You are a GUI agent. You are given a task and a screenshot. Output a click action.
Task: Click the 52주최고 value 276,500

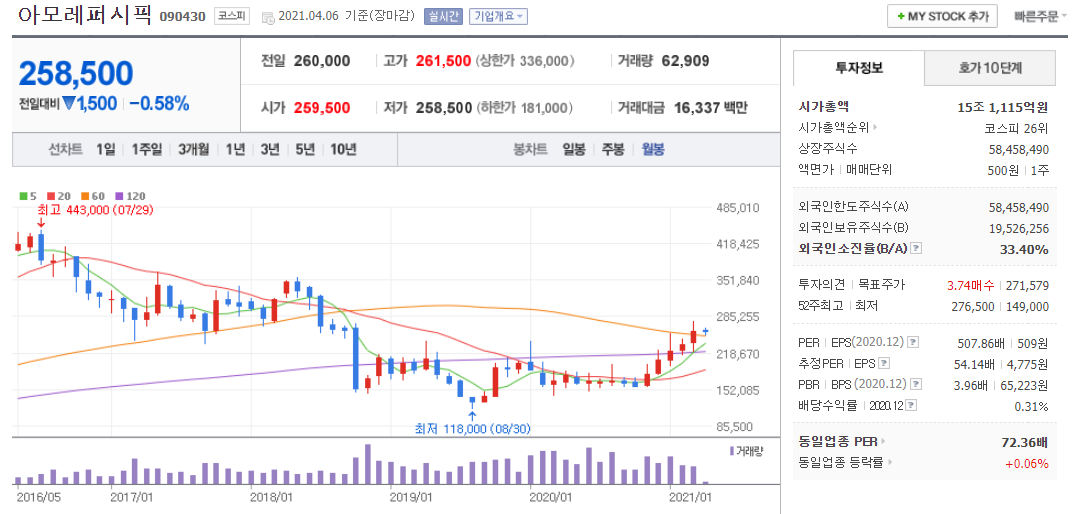click(x=971, y=306)
